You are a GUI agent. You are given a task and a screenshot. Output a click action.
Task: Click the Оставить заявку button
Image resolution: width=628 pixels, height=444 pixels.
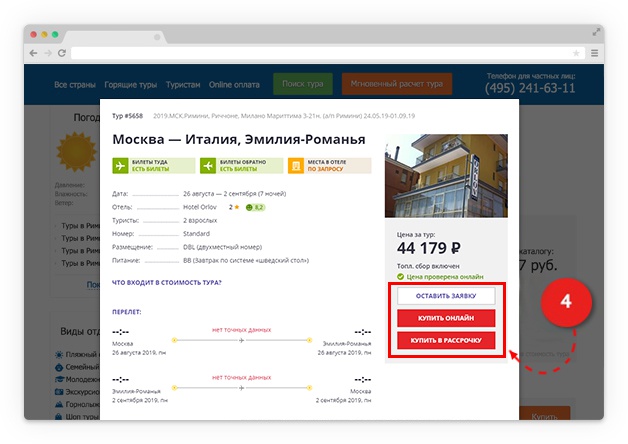(x=446, y=296)
